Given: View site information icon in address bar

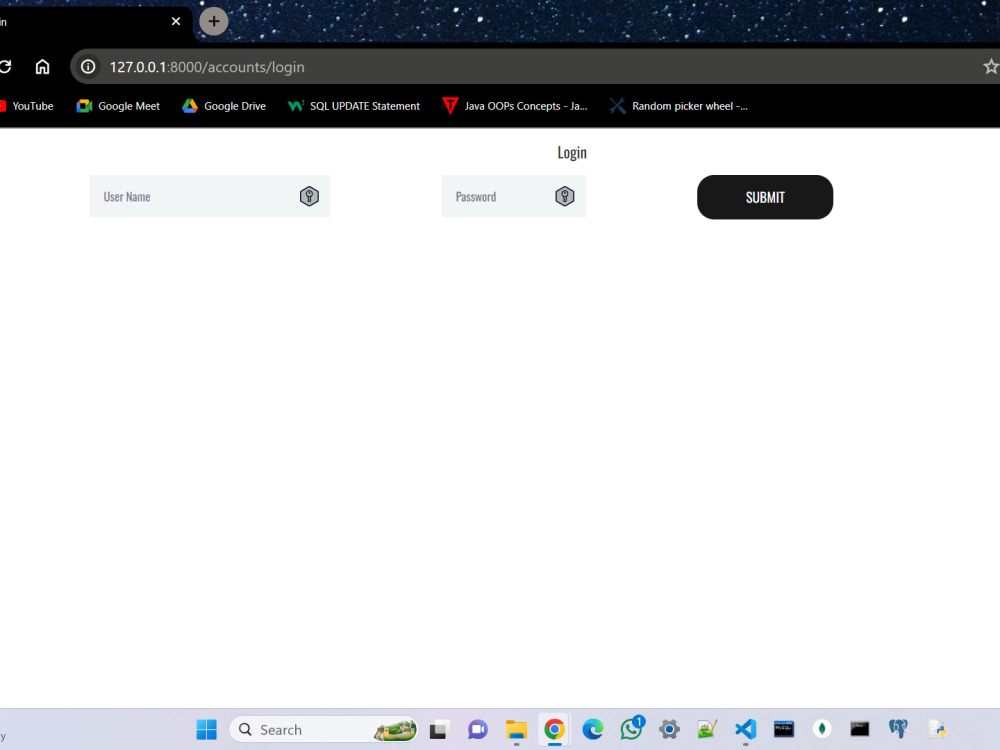Looking at the screenshot, I should point(88,67).
